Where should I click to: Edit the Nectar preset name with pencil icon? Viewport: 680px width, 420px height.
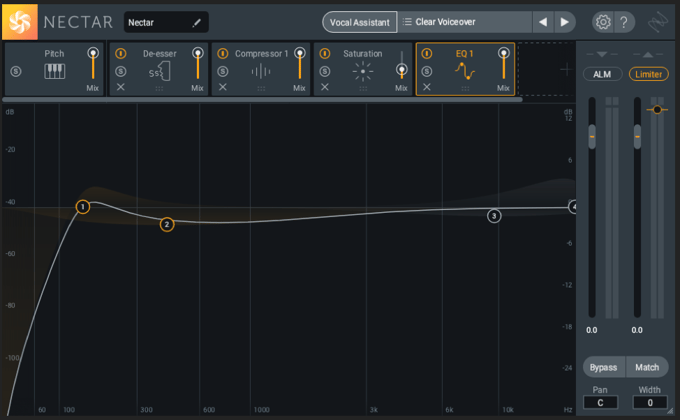pos(196,23)
